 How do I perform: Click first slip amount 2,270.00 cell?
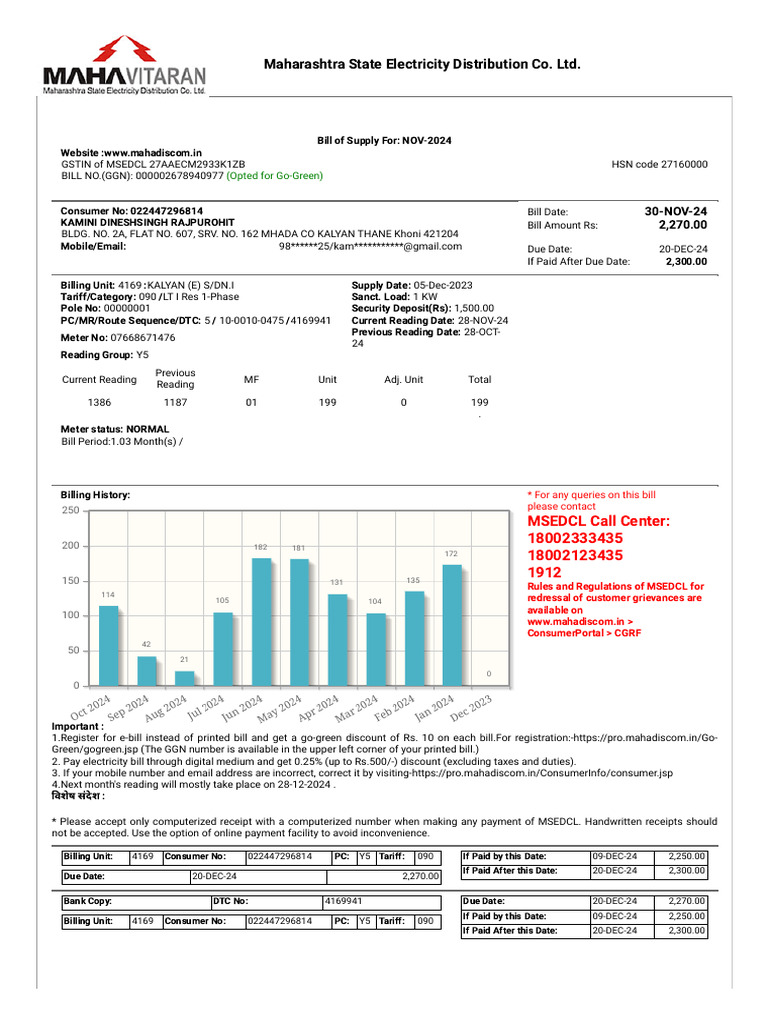pyautogui.click(x=384, y=876)
